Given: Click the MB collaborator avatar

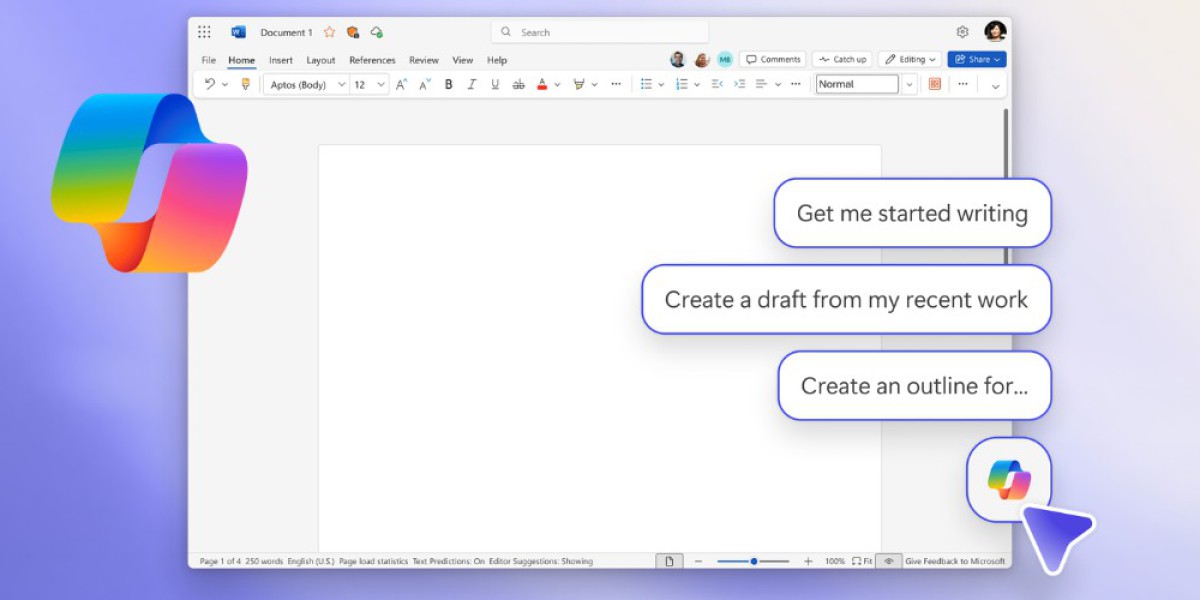Looking at the screenshot, I should (725, 59).
